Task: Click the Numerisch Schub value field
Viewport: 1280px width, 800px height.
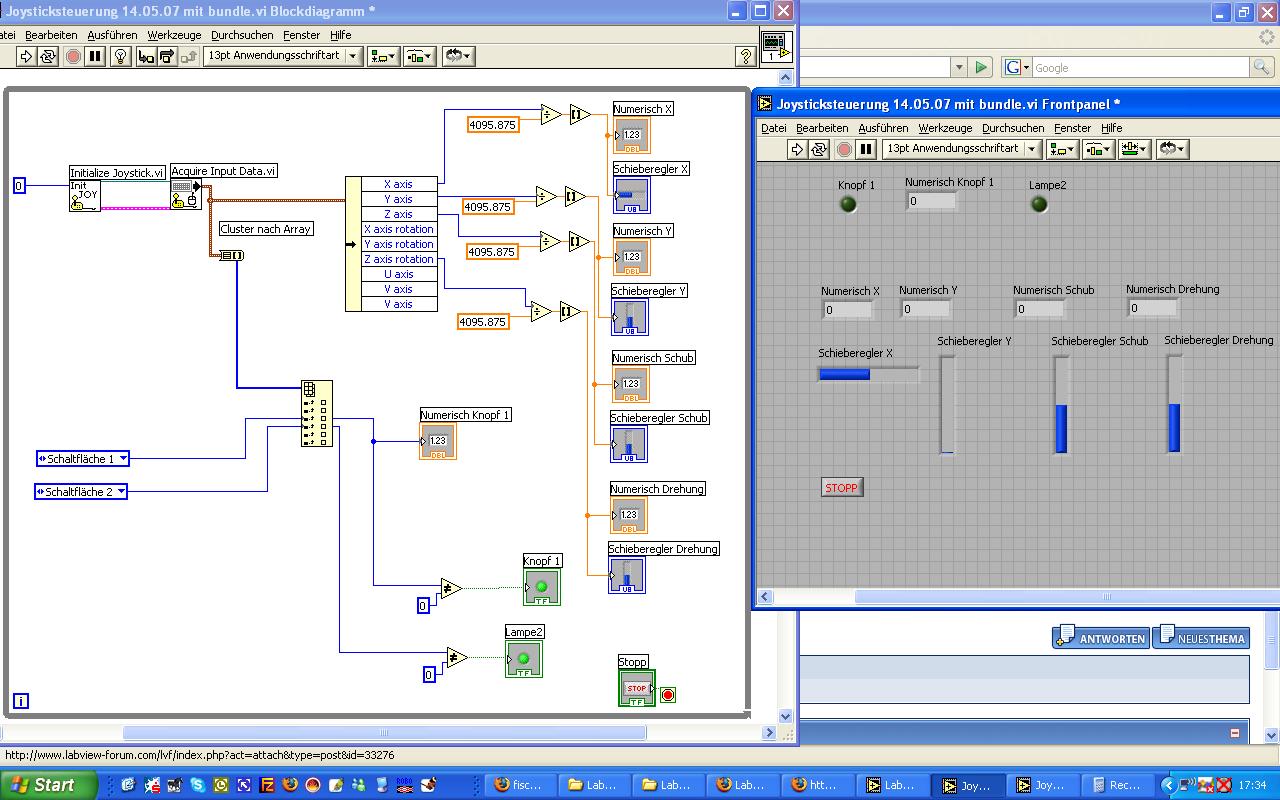Action: (1039, 309)
